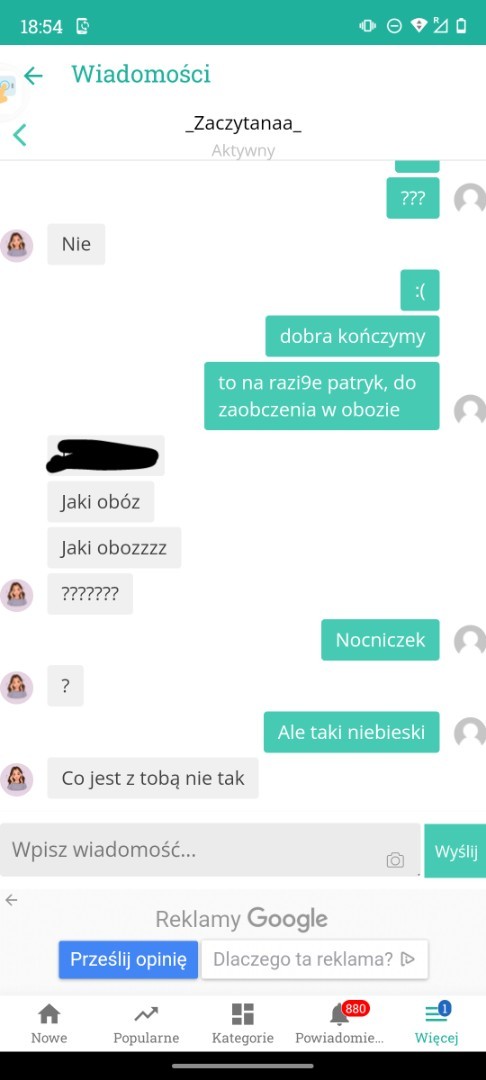Tap gray avatar beside 'Ale taki niebieski'

[x=470, y=733]
